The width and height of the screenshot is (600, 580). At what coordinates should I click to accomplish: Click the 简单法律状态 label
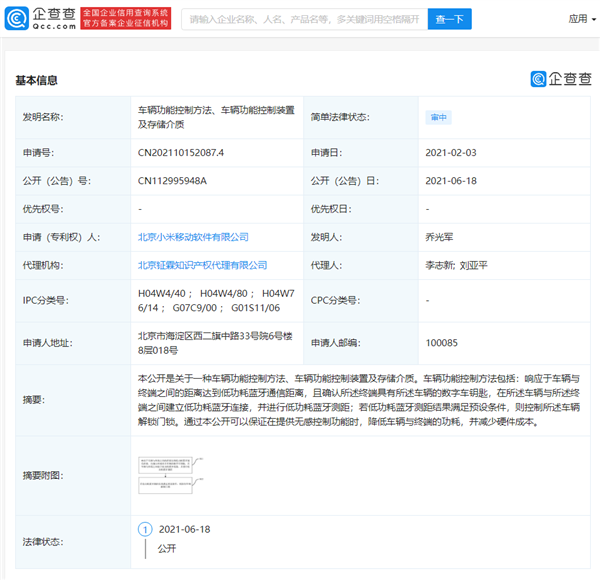[340, 117]
